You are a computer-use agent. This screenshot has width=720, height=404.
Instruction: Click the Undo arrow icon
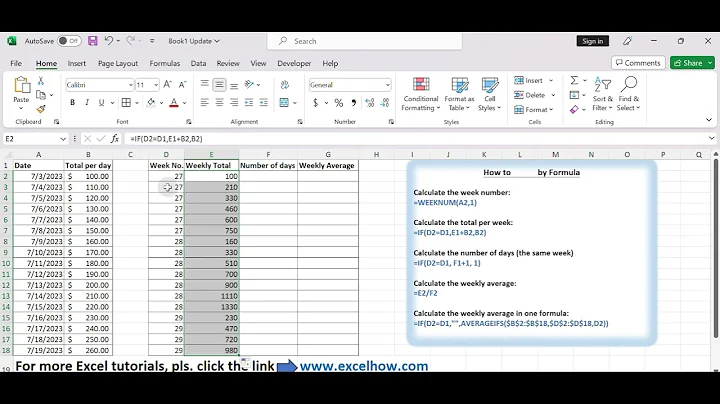109,41
